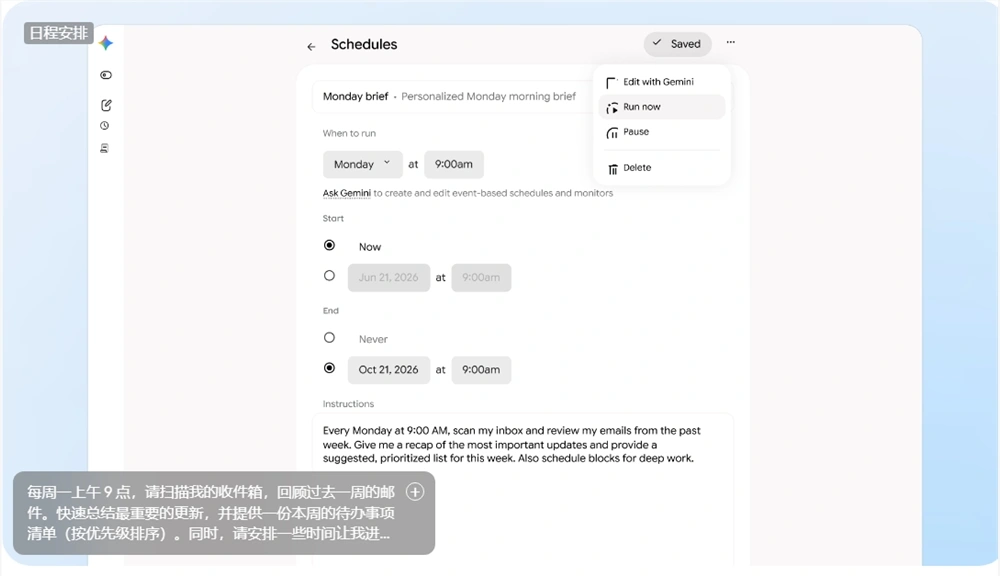Image resolution: width=1000 pixels, height=576 pixels.
Task: Click the 9:00am run time field
Action: click(453, 165)
